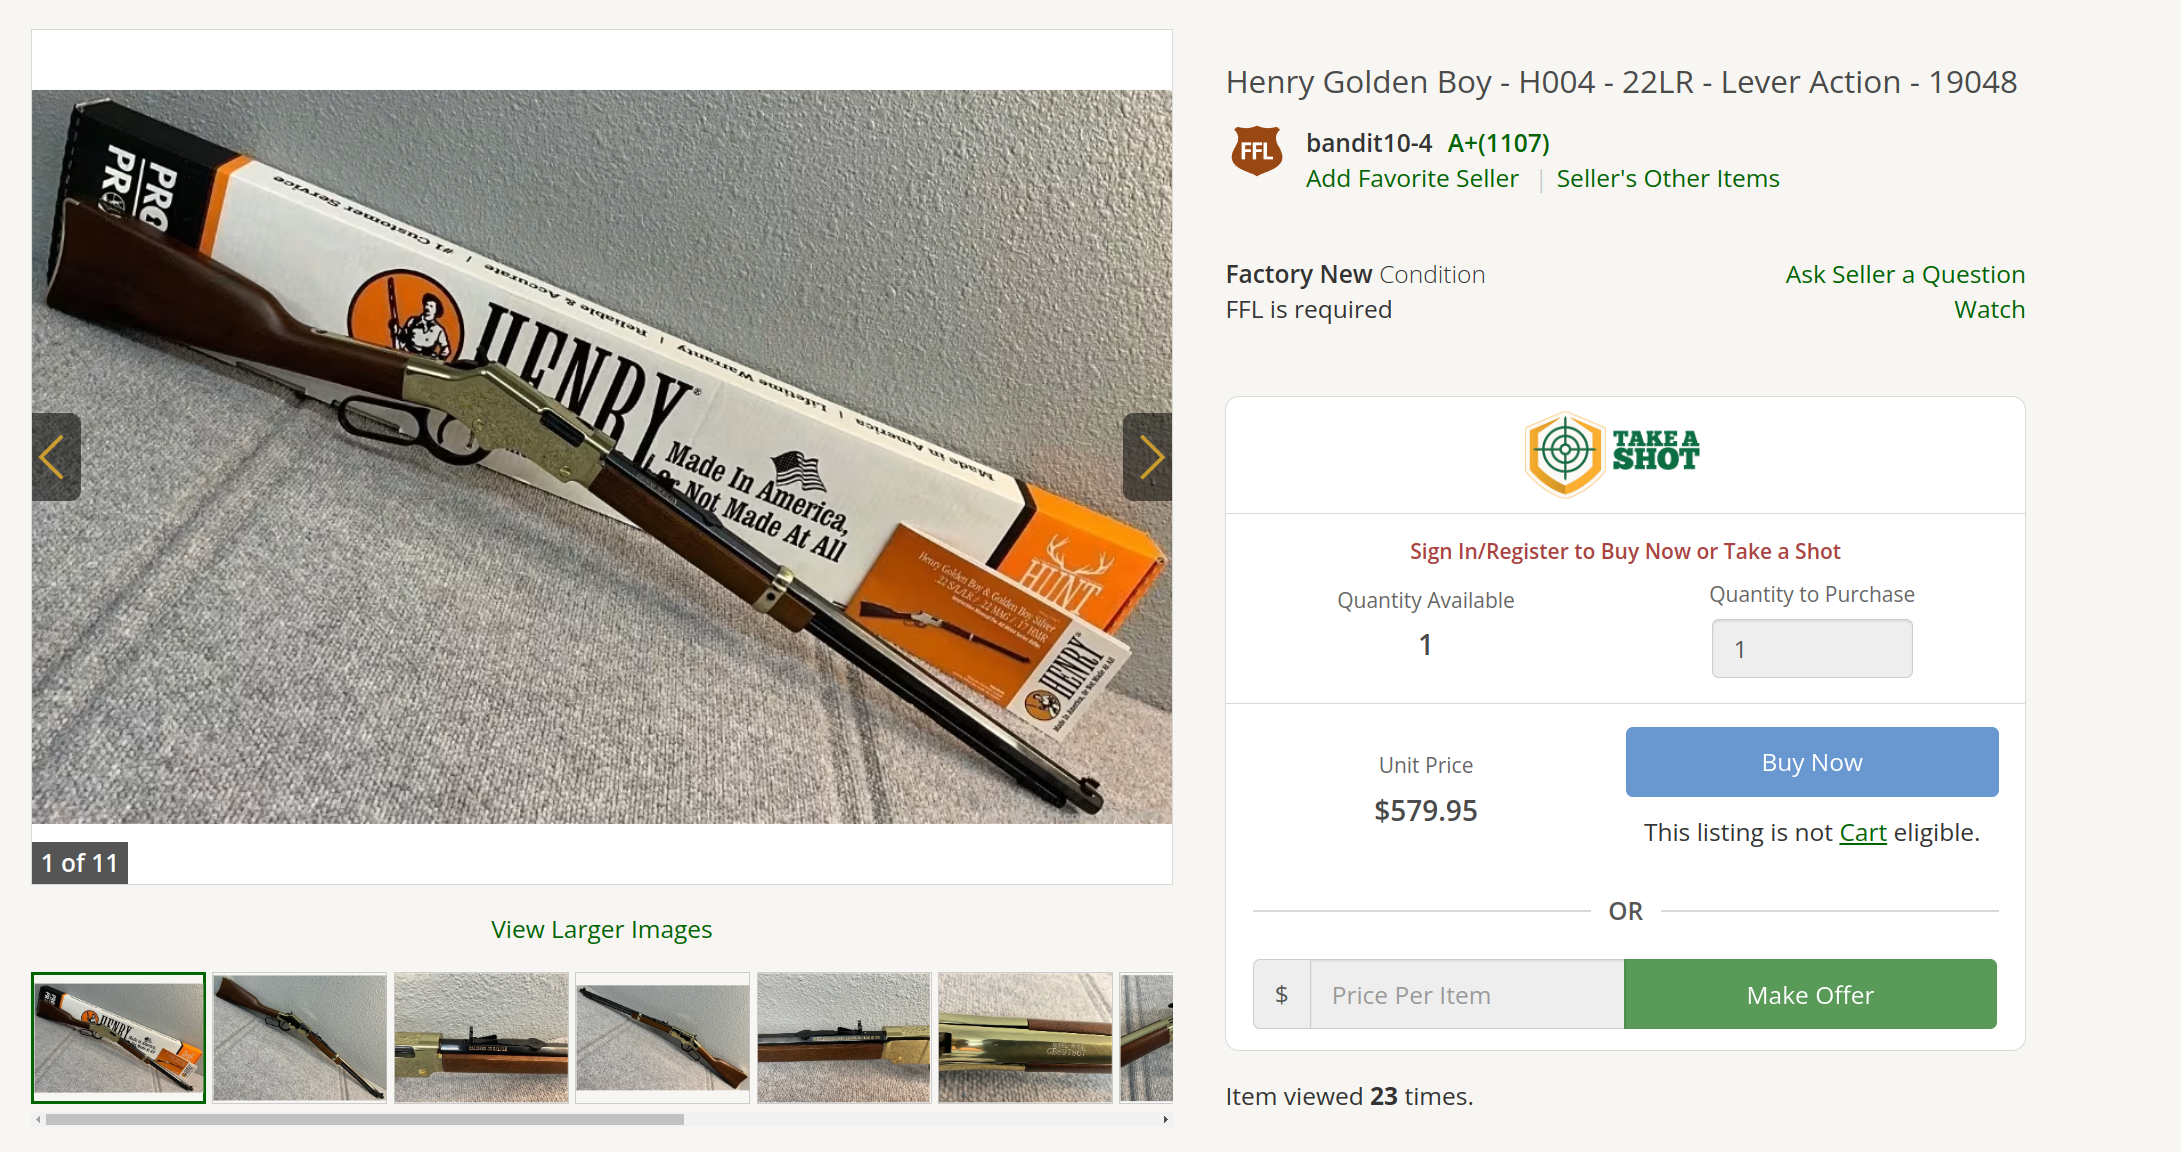Viewport: 2181px width, 1152px height.
Task: Click the scrollbar right arrow under thumbnails
Action: click(x=1166, y=1120)
